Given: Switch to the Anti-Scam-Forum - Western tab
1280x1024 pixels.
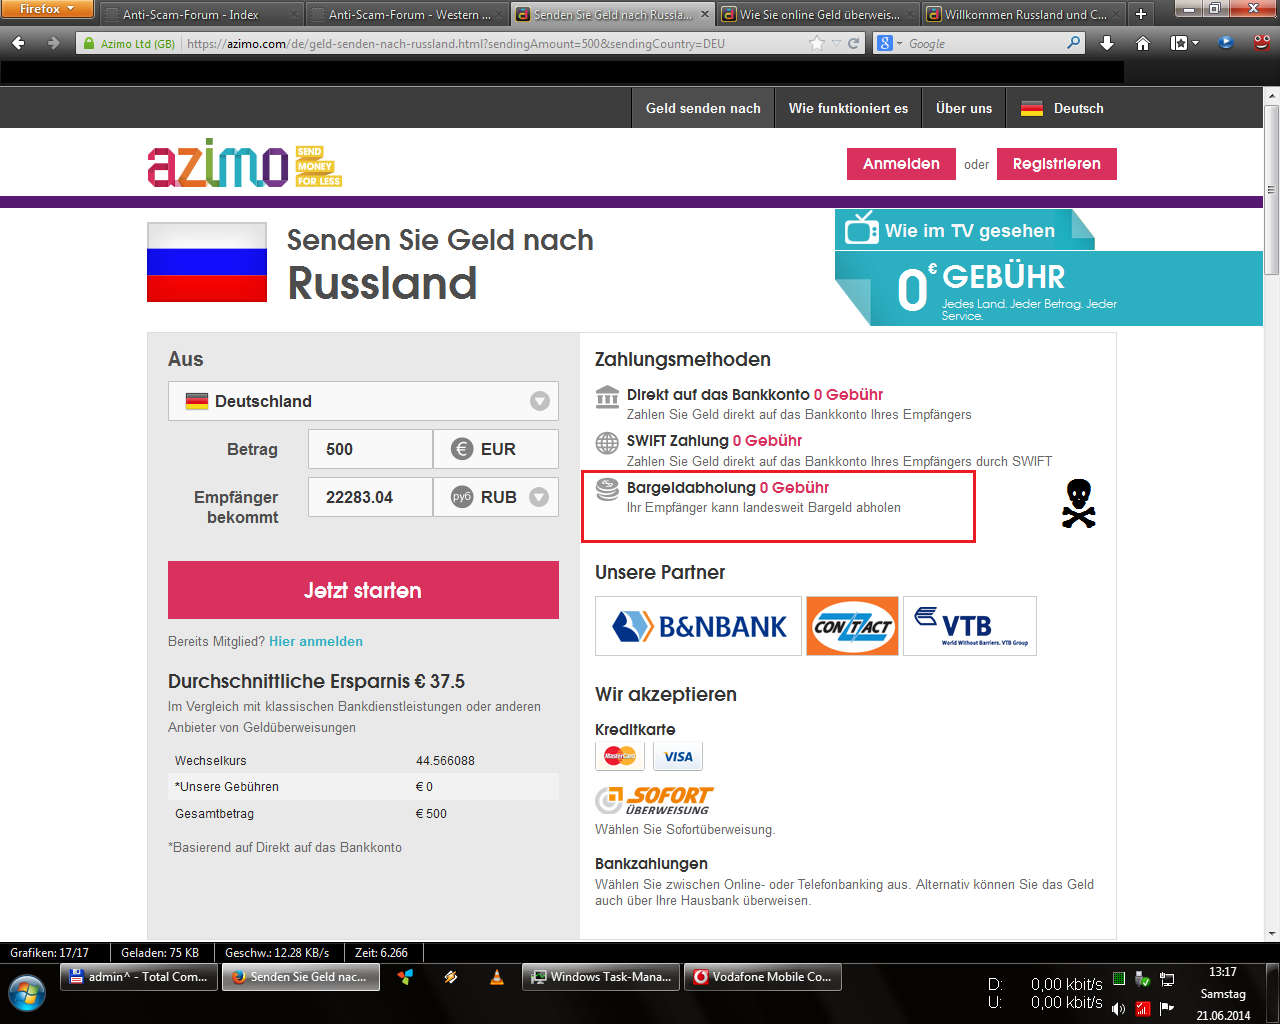Looking at the screenshot, I should (407, 14).
